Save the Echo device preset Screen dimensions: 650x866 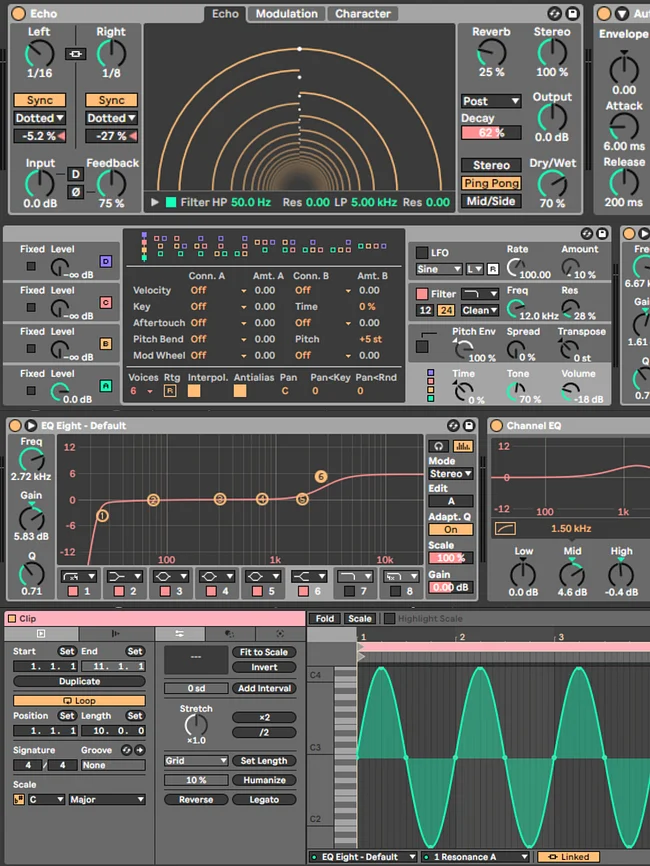[572, 13]
